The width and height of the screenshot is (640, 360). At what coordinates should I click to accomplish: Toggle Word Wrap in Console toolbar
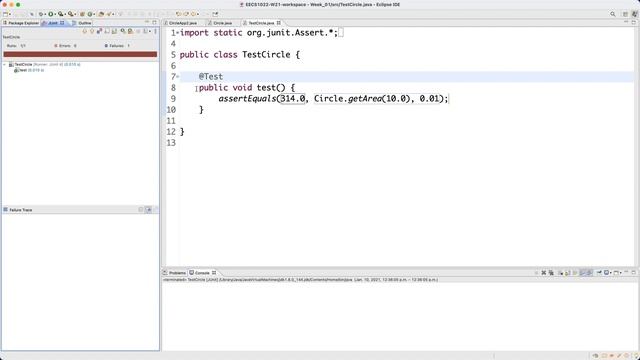coord(575,273)
